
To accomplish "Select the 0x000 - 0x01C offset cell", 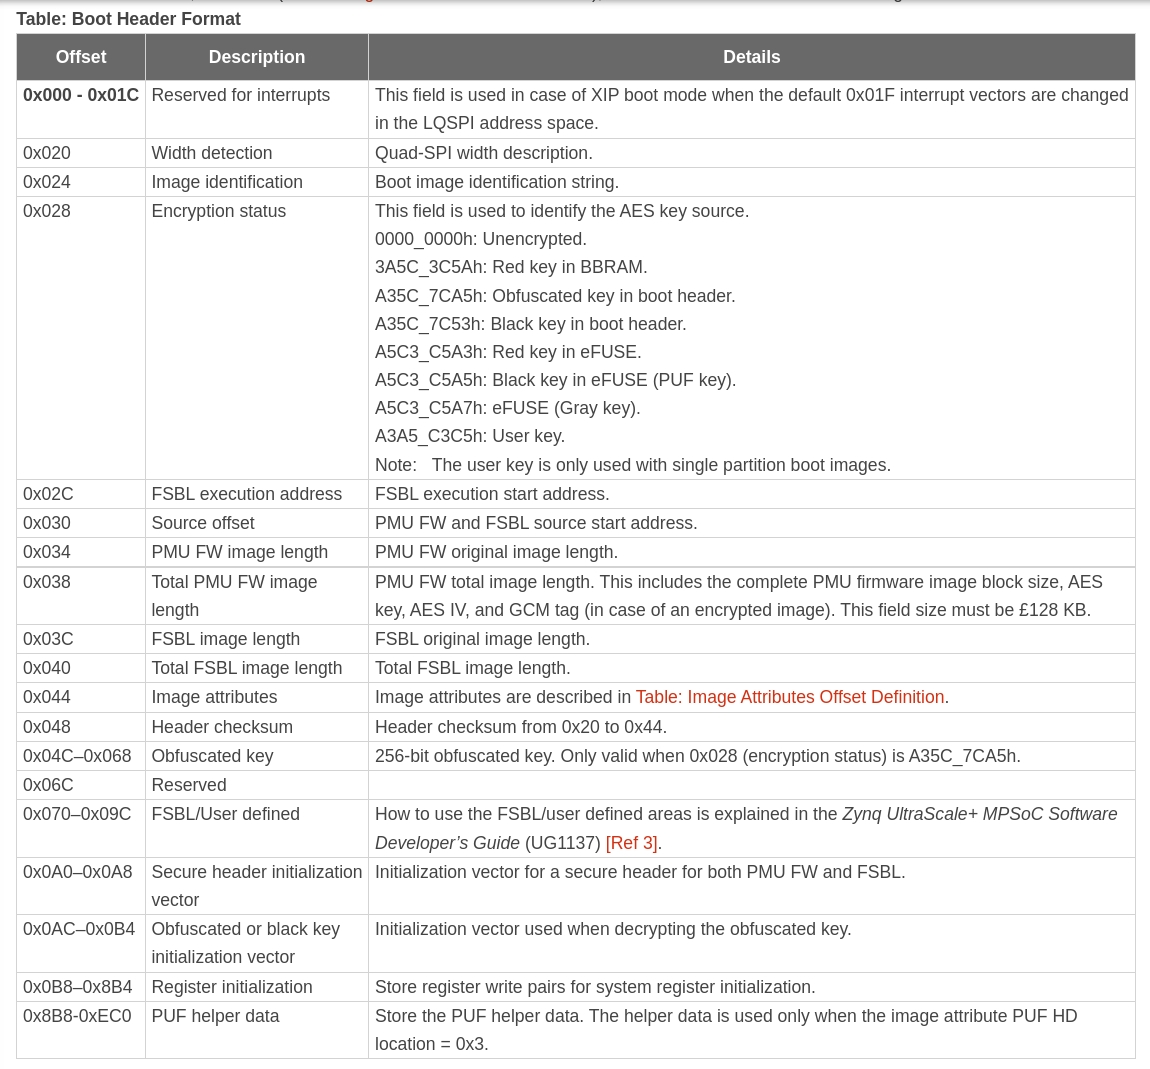I will coord(81,95).
